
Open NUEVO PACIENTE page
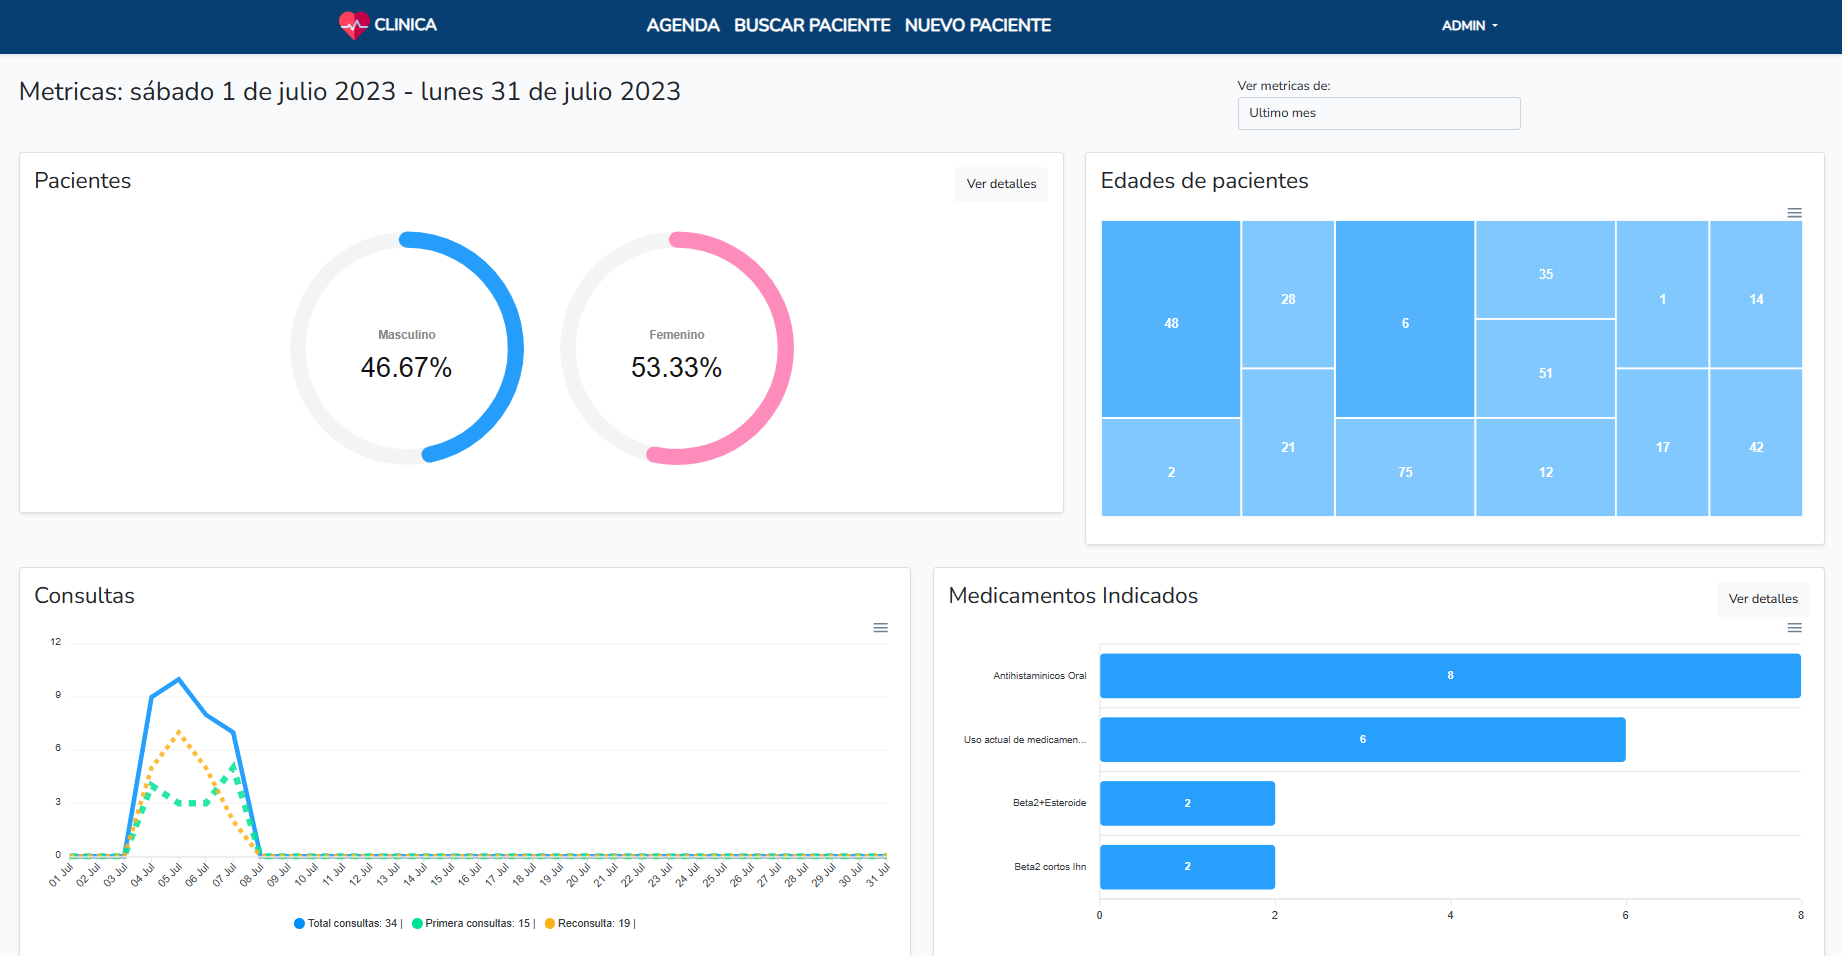coord(977,25)
